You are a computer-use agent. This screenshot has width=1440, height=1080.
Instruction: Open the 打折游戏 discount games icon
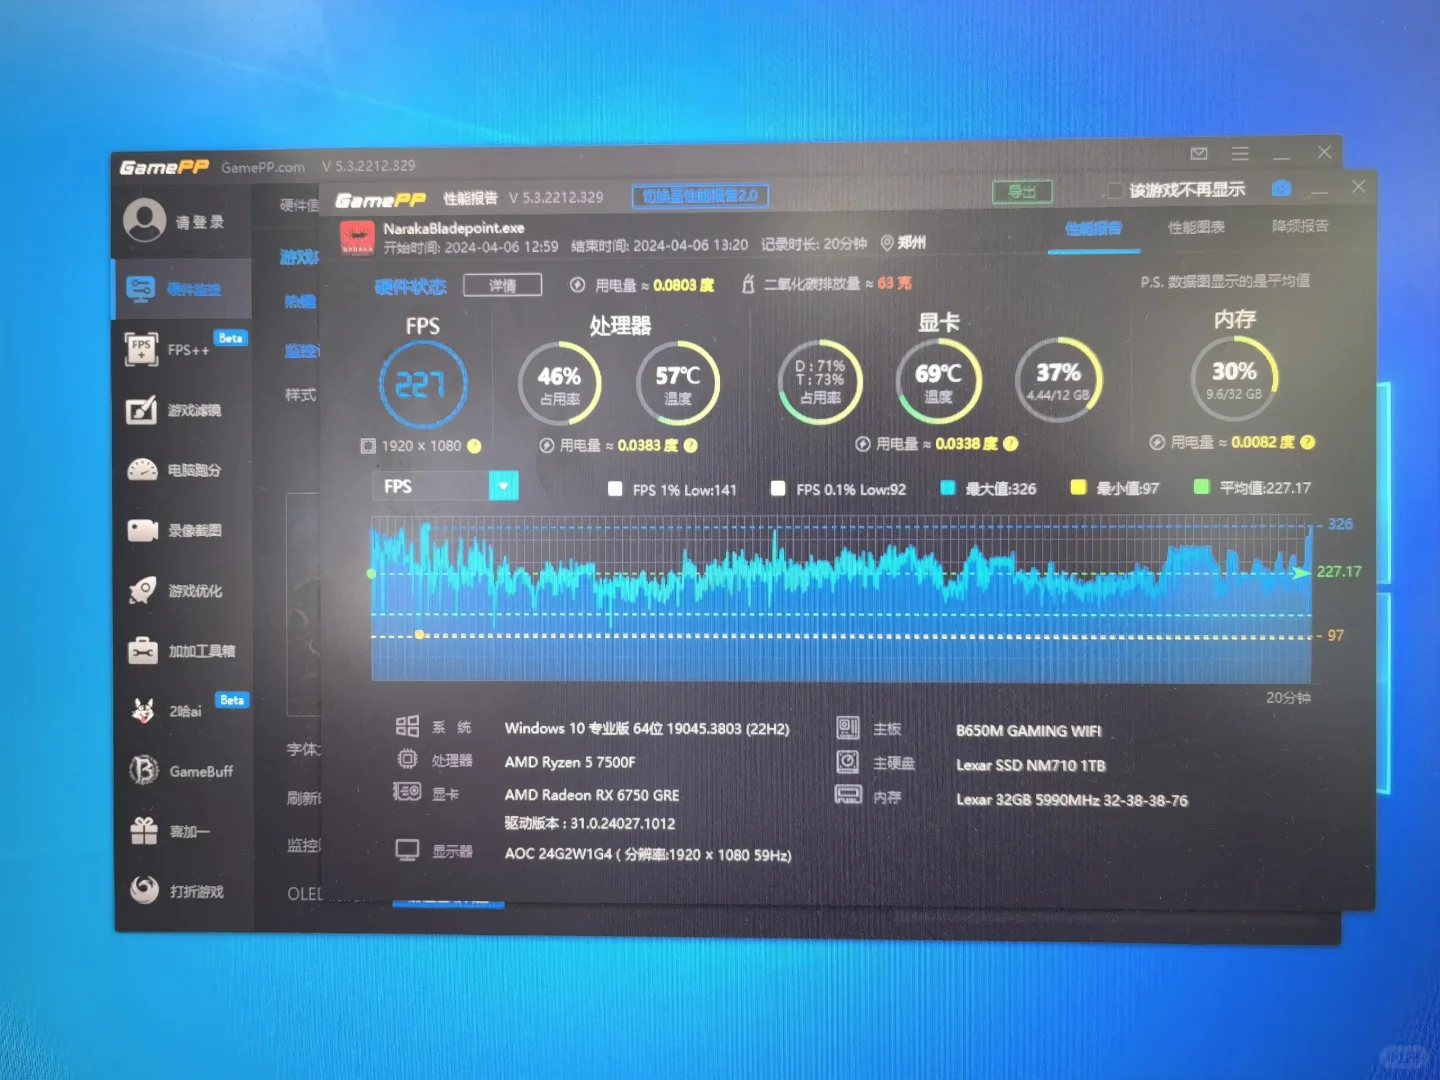(144, 890)
